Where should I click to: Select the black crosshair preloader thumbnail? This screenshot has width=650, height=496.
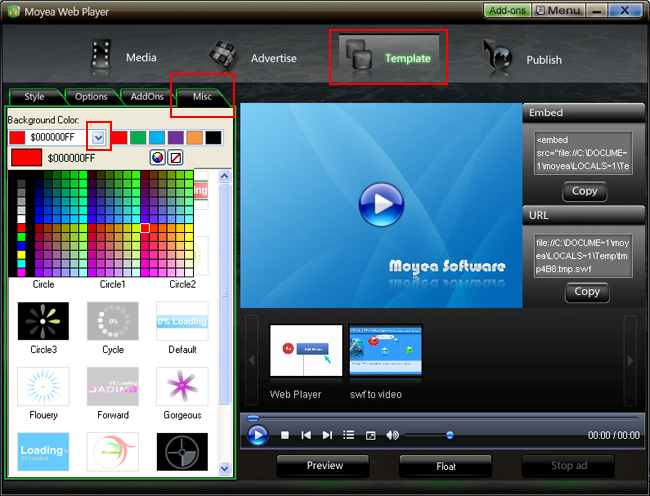[182, 452]
